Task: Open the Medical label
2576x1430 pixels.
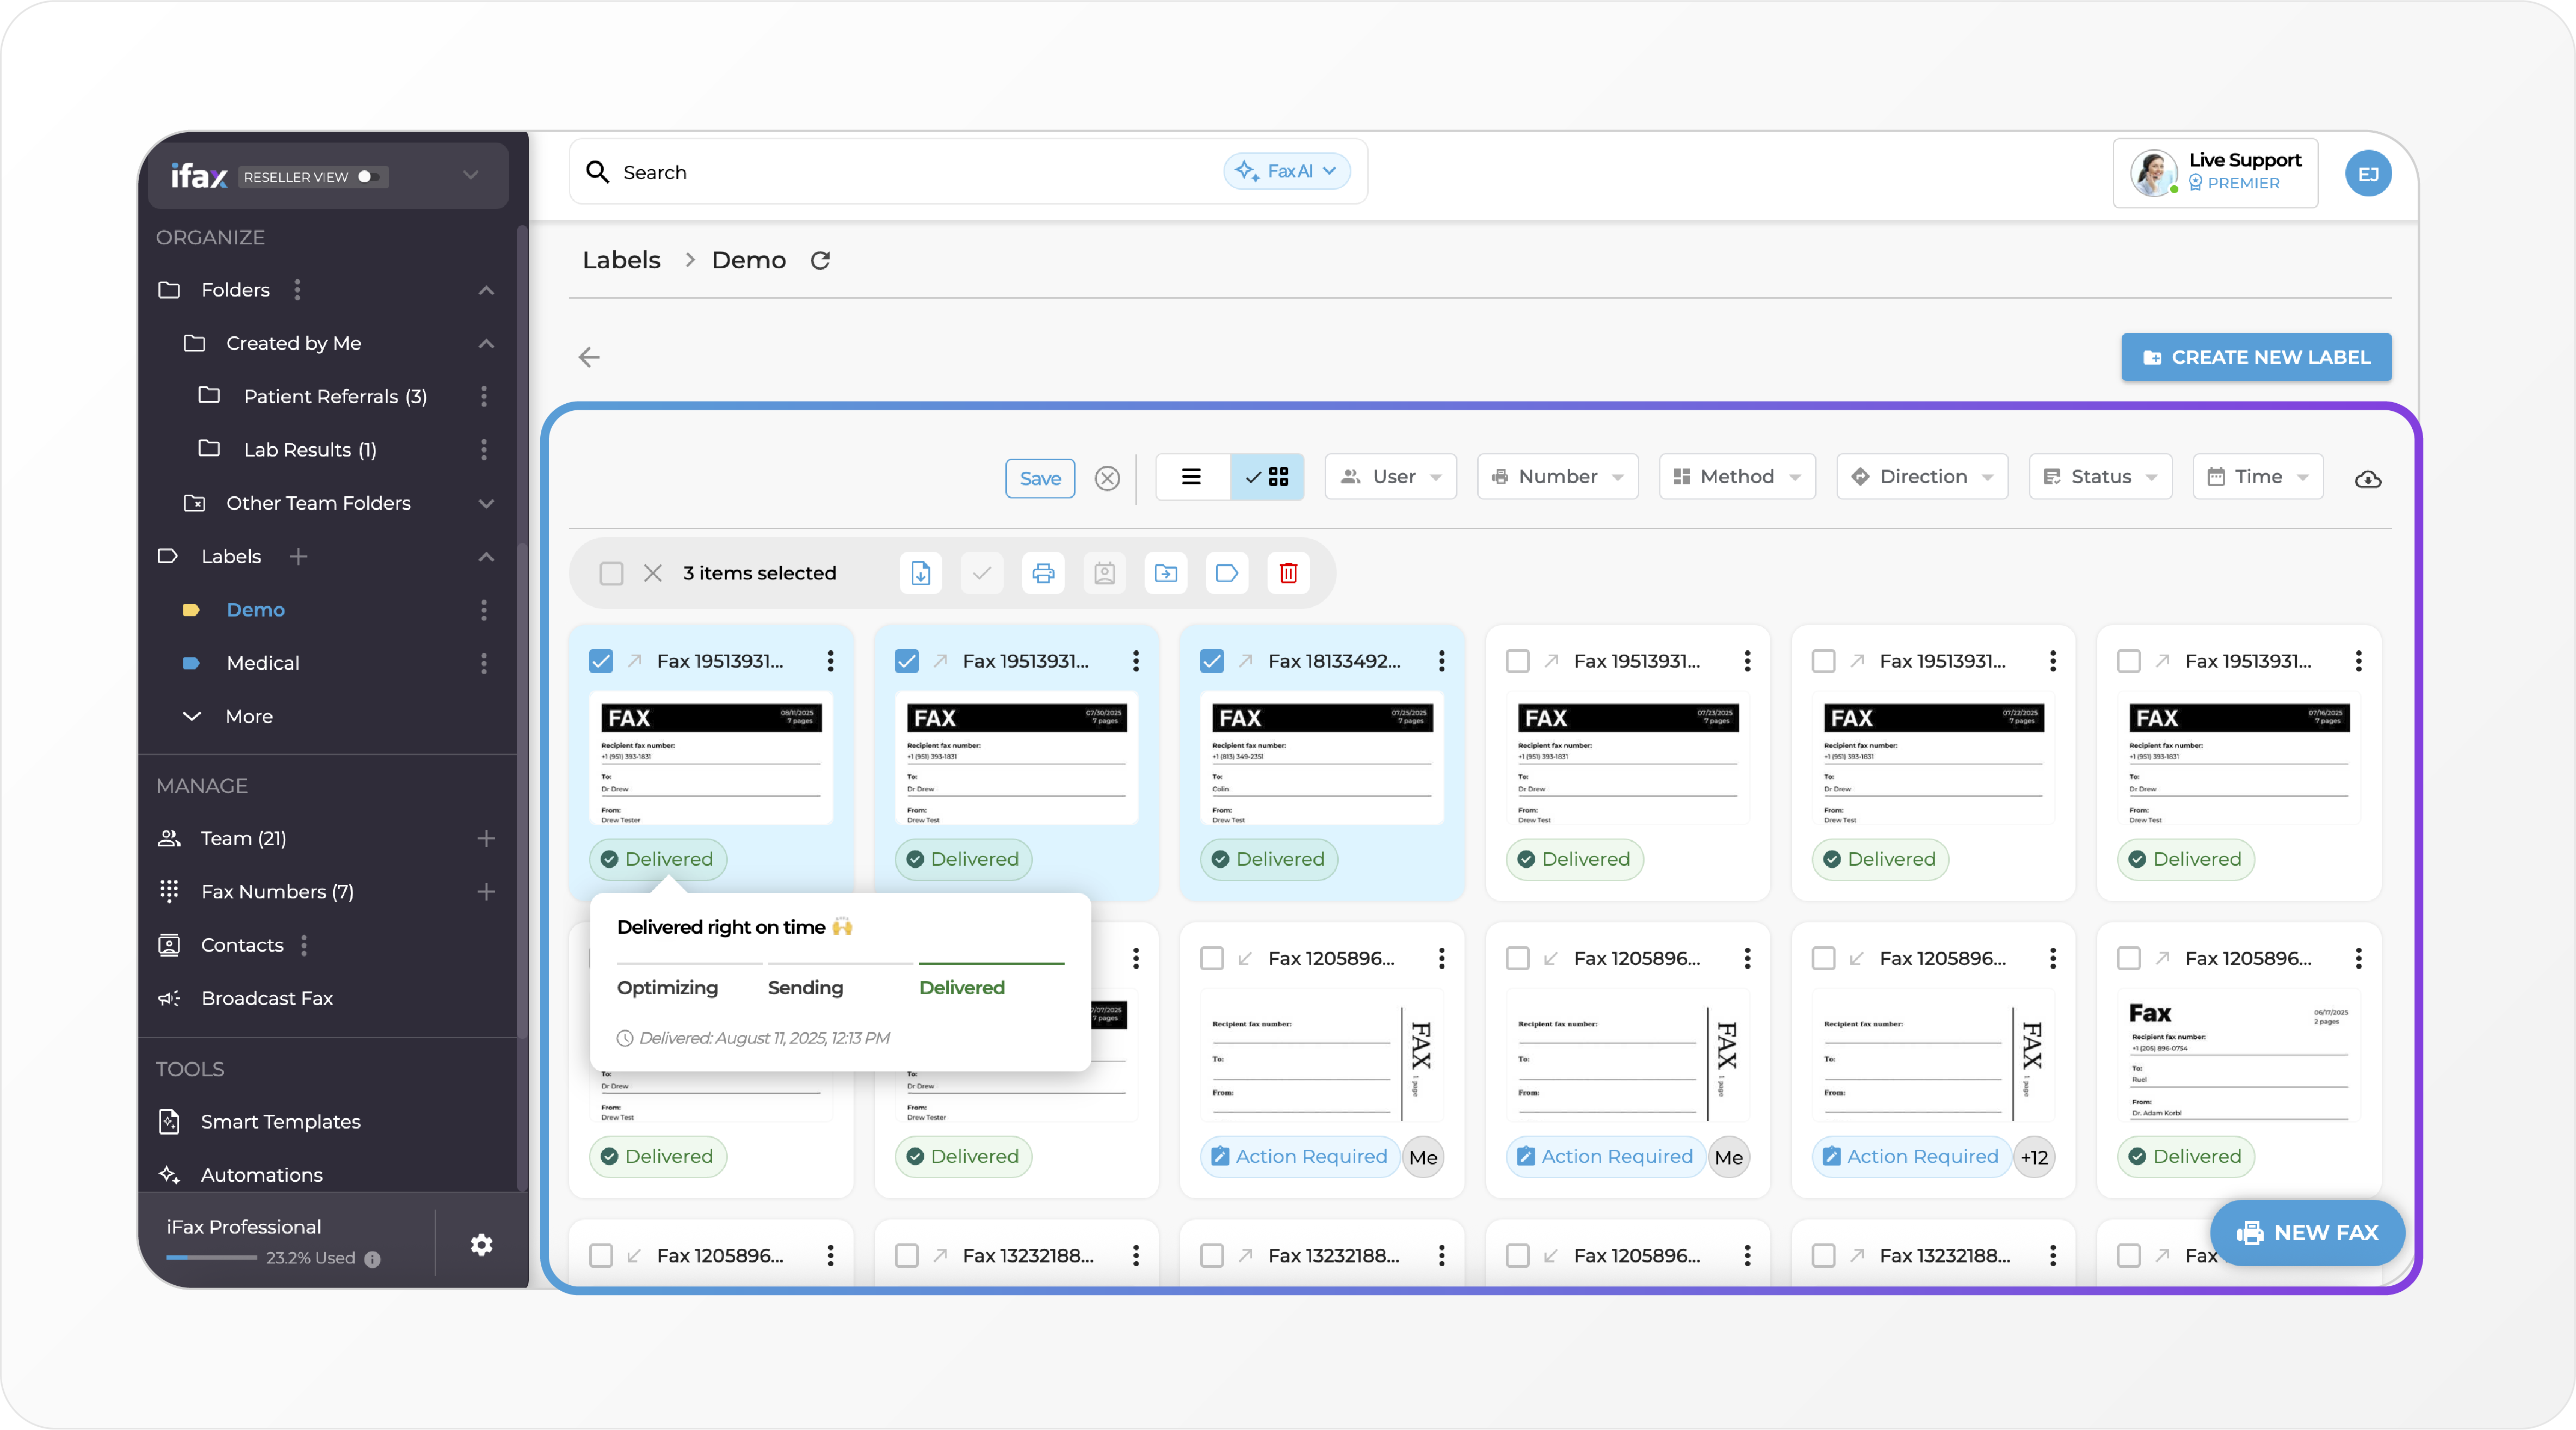Action: coord(262,663)
